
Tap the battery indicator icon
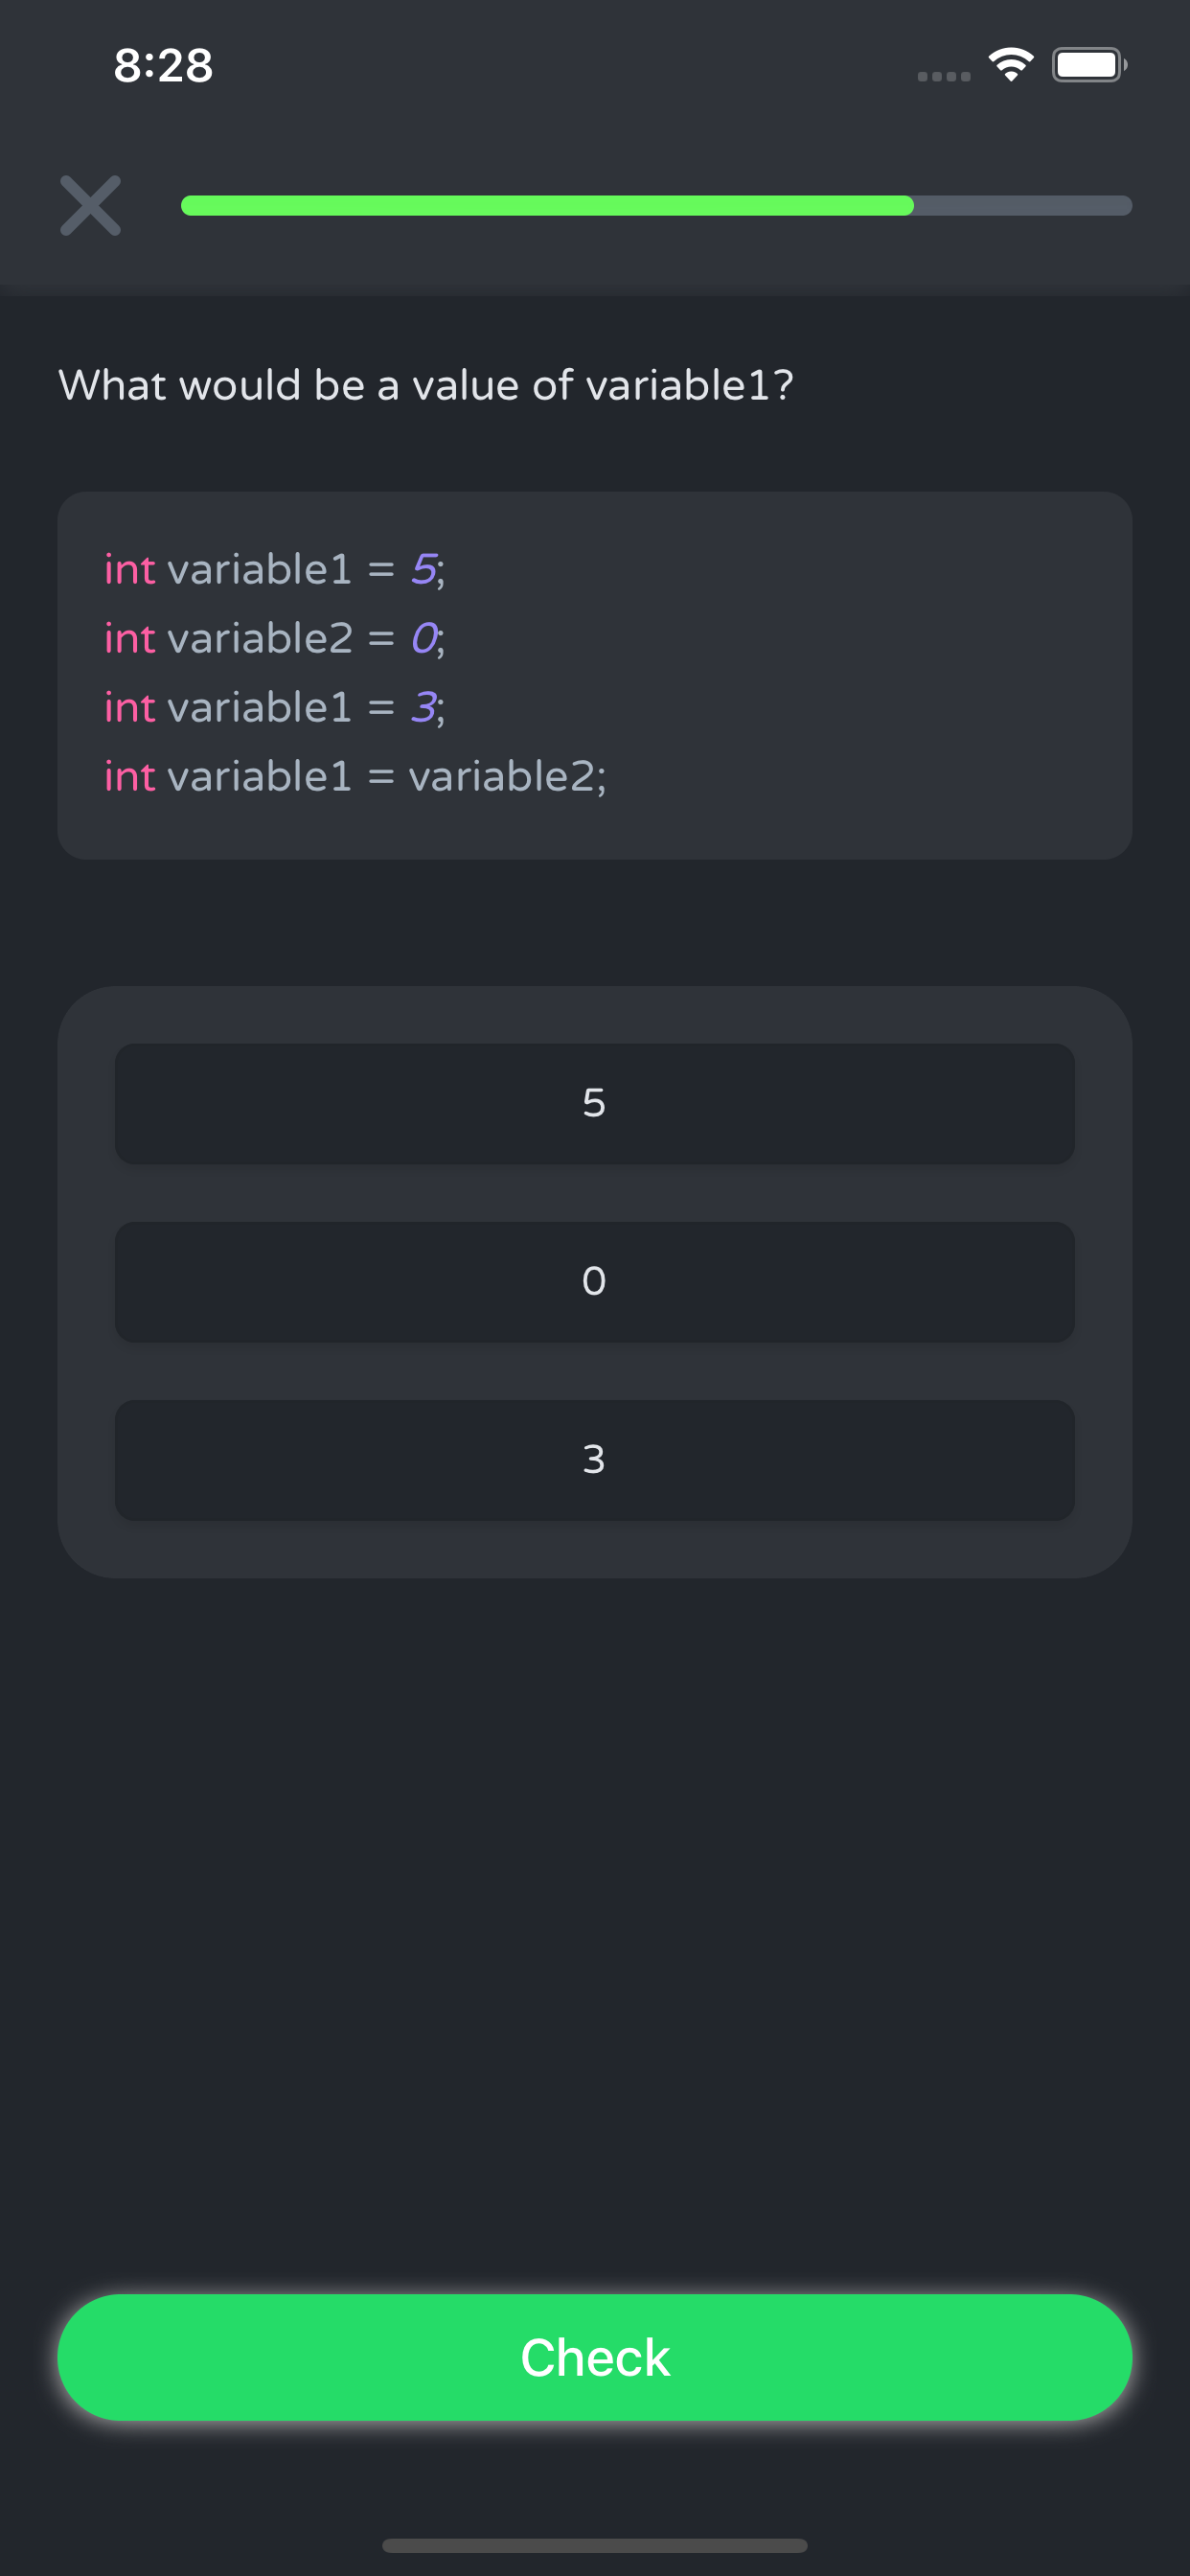pos(1088,64)
